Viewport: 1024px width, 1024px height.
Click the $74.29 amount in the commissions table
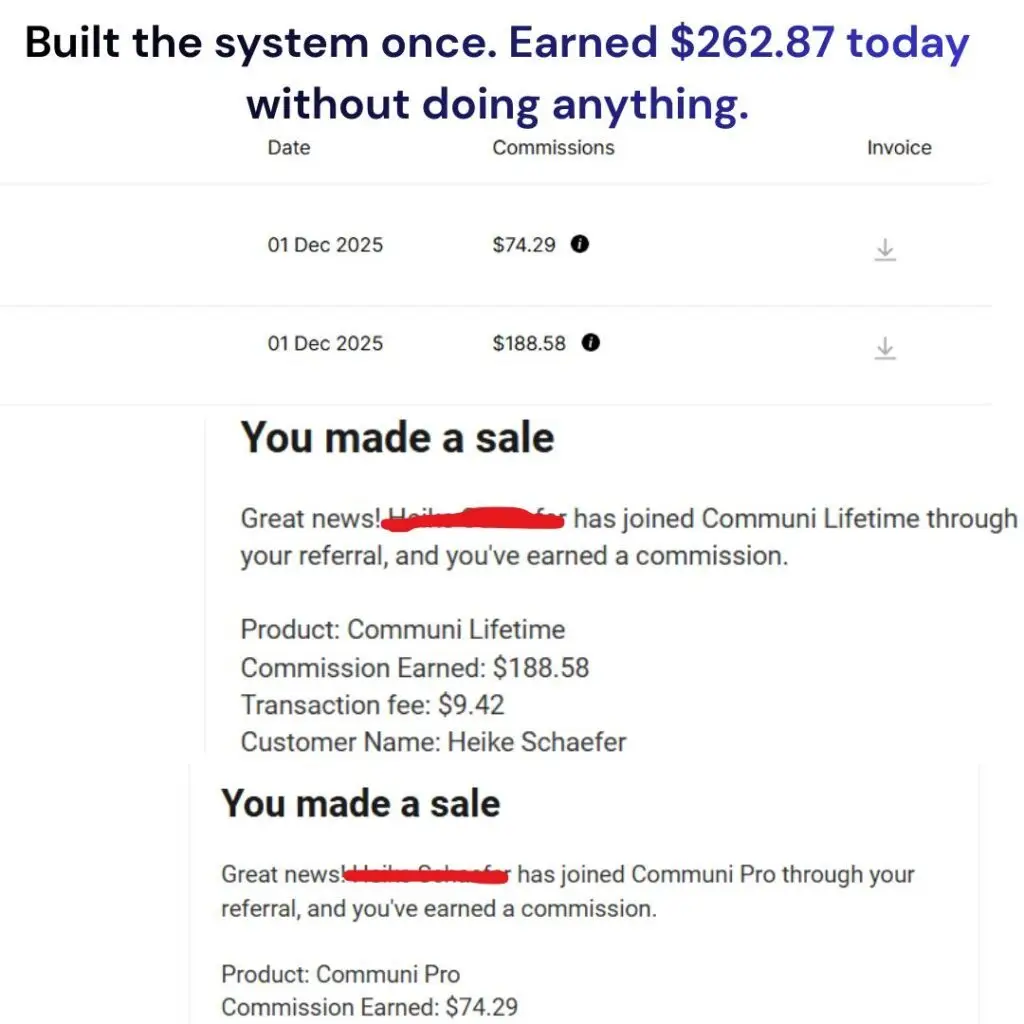pos(524,245)
